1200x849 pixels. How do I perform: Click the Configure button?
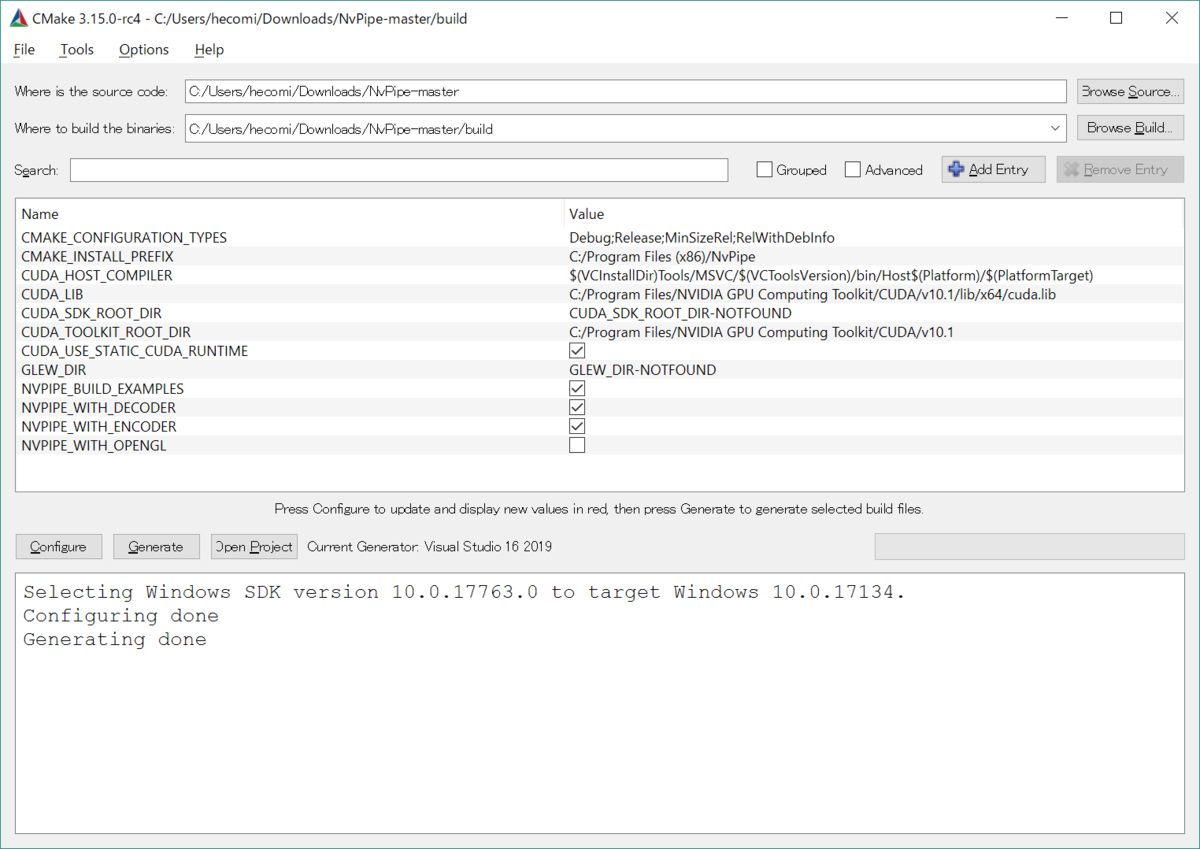(58, 547)
